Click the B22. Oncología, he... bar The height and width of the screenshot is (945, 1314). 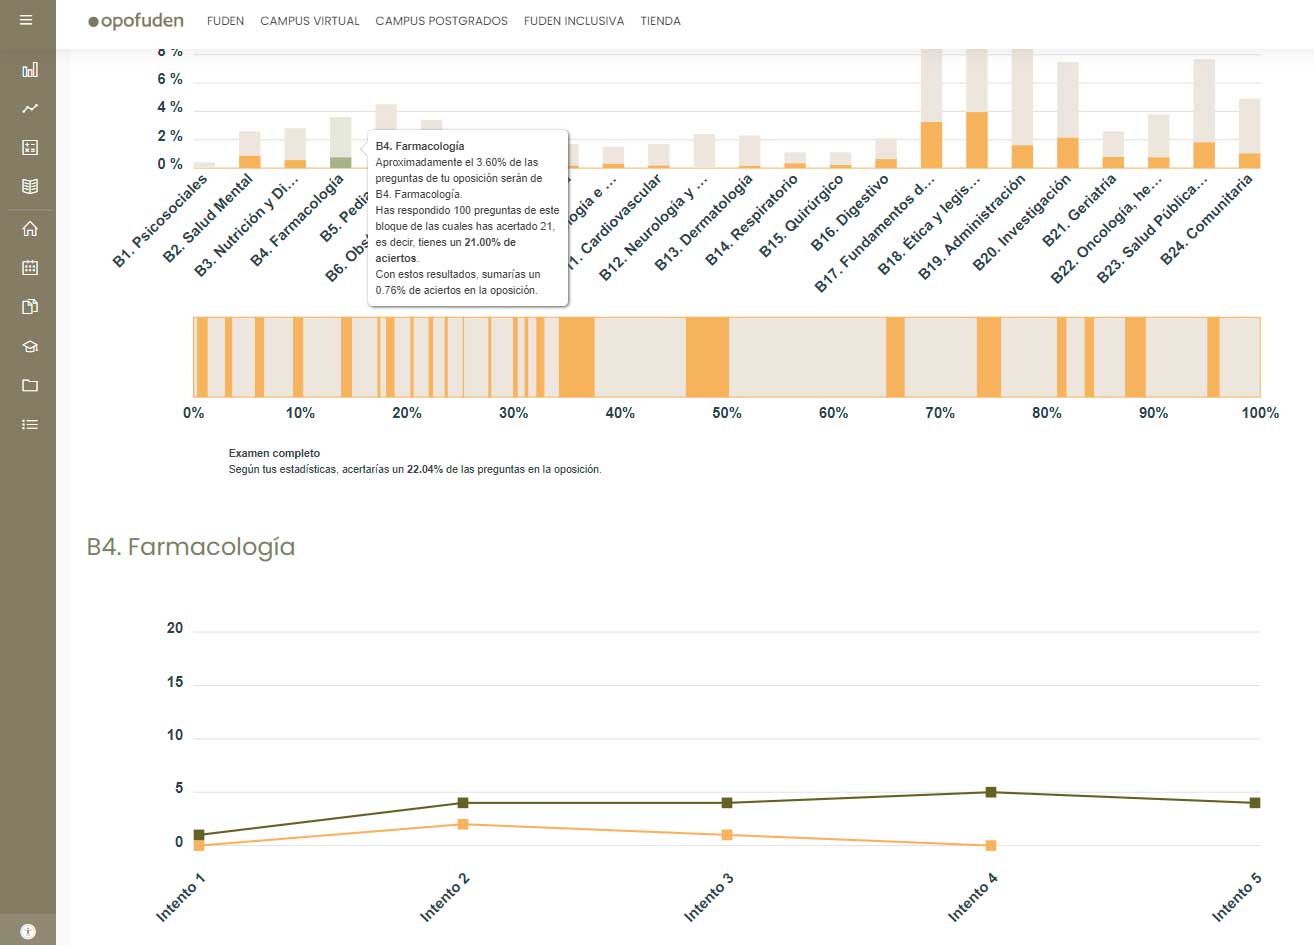click(x=1159, y=141)
